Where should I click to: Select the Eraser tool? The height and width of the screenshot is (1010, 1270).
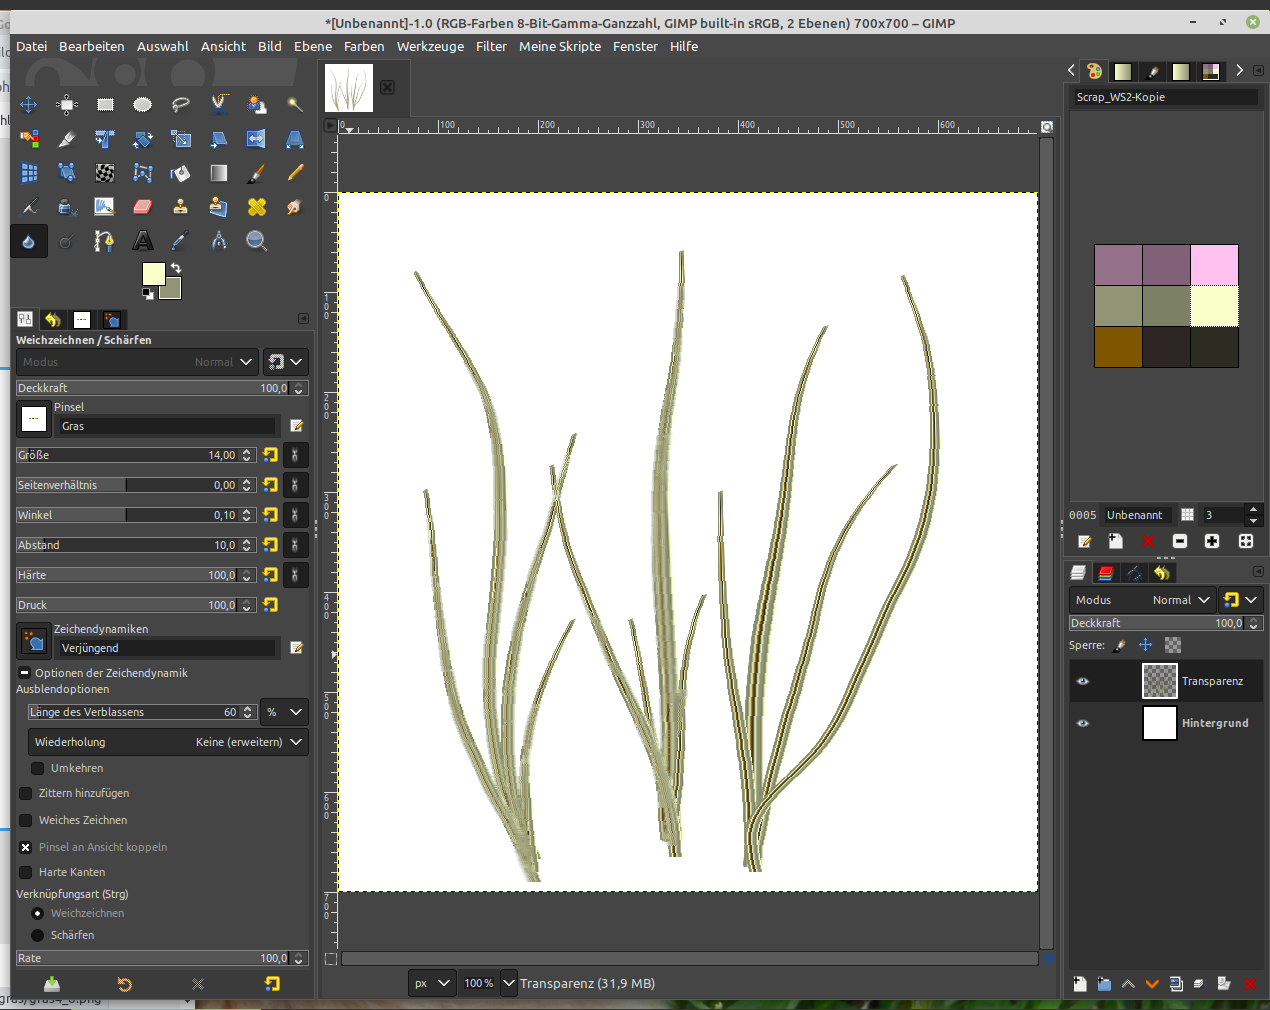coord(142,207)
